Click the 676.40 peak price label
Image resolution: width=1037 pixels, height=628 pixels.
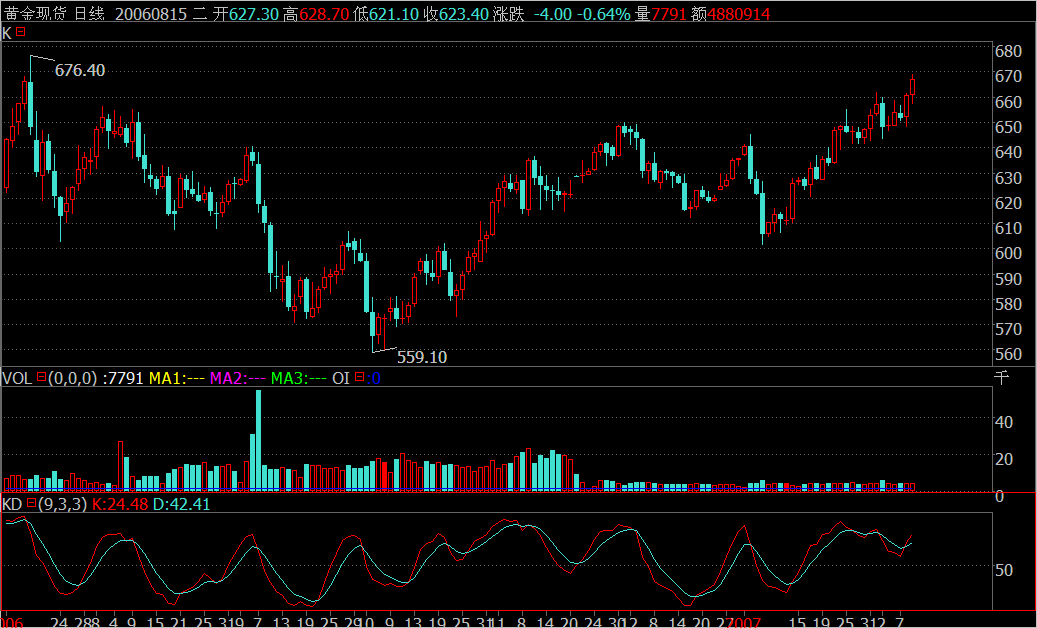pos(80,70)
